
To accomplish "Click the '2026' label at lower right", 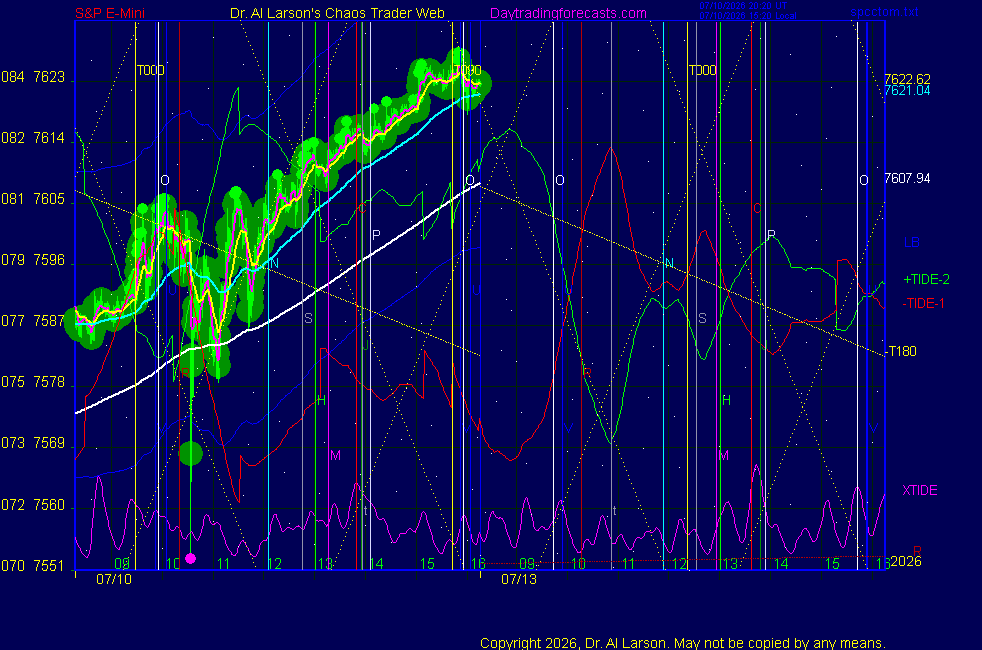I will tap(906, 561).
